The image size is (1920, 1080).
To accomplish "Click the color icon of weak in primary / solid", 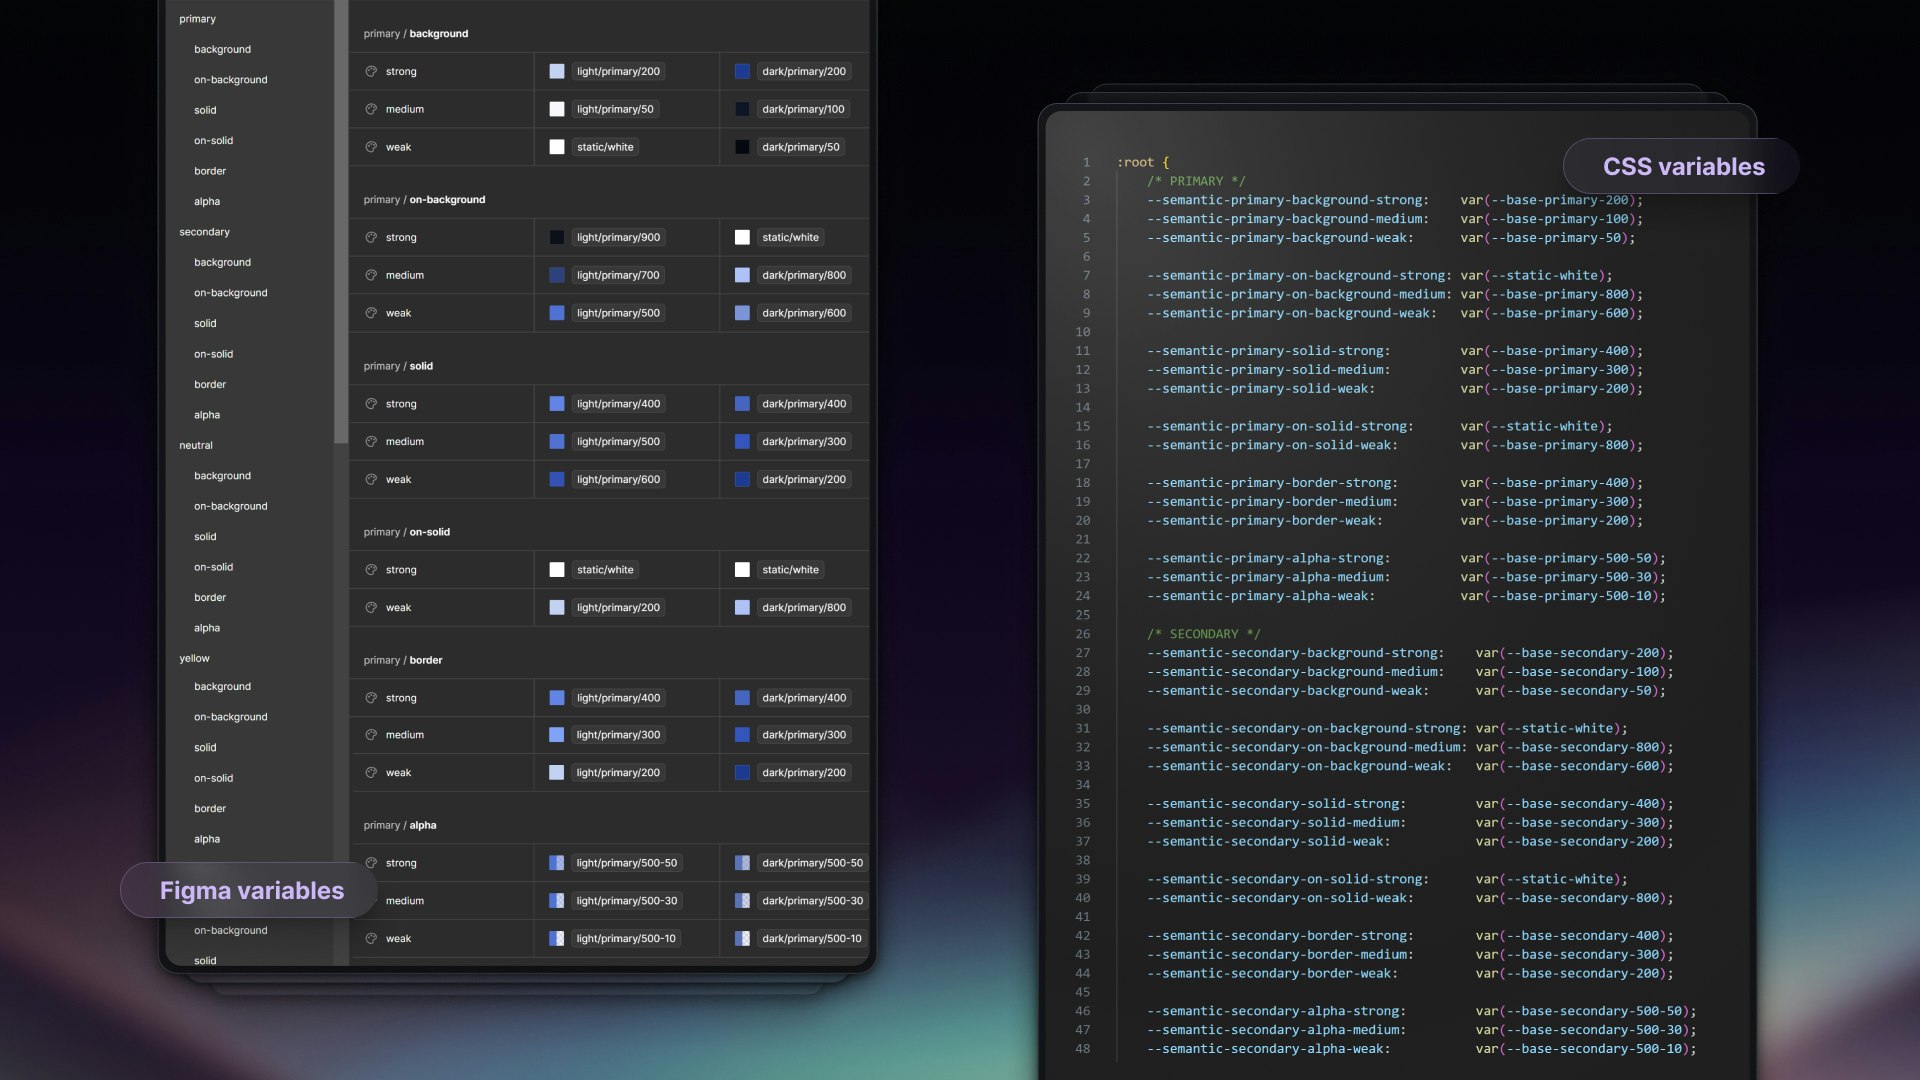I will (x=371, y=479).
